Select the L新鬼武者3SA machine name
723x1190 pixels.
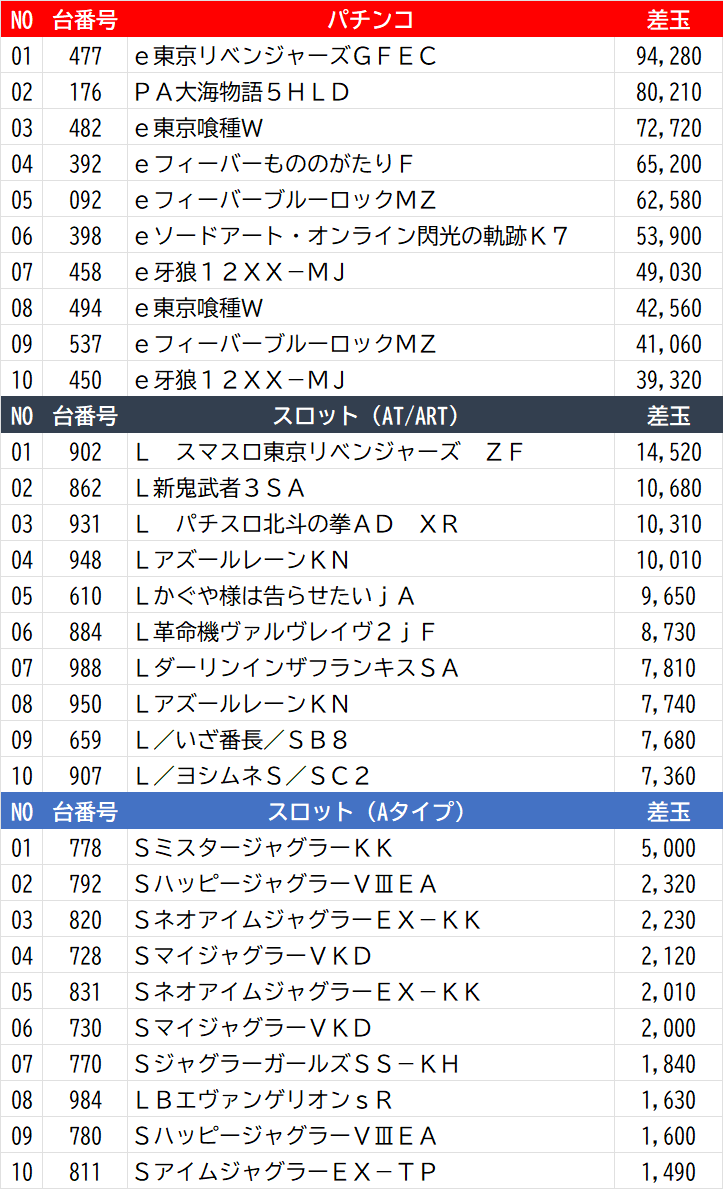[220, 488]
